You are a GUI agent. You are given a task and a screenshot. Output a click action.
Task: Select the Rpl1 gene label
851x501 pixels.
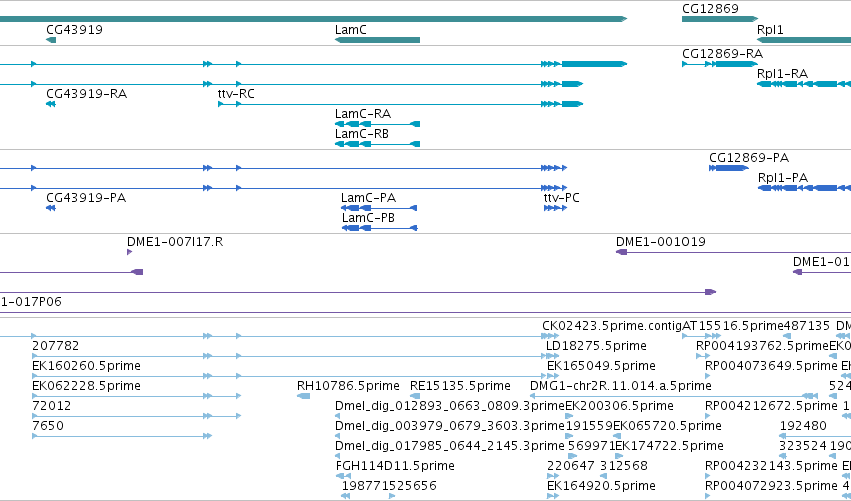pyautogui.click(x=770, y=30)
